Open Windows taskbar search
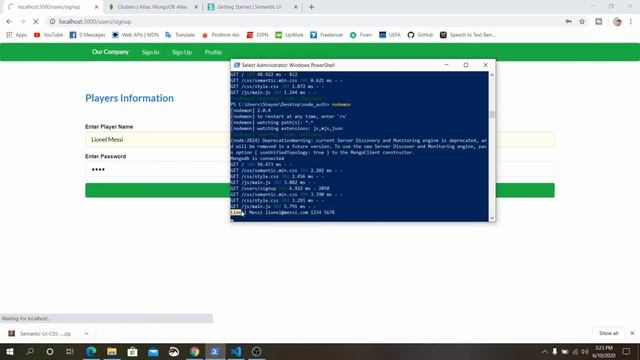 [30, 351]
